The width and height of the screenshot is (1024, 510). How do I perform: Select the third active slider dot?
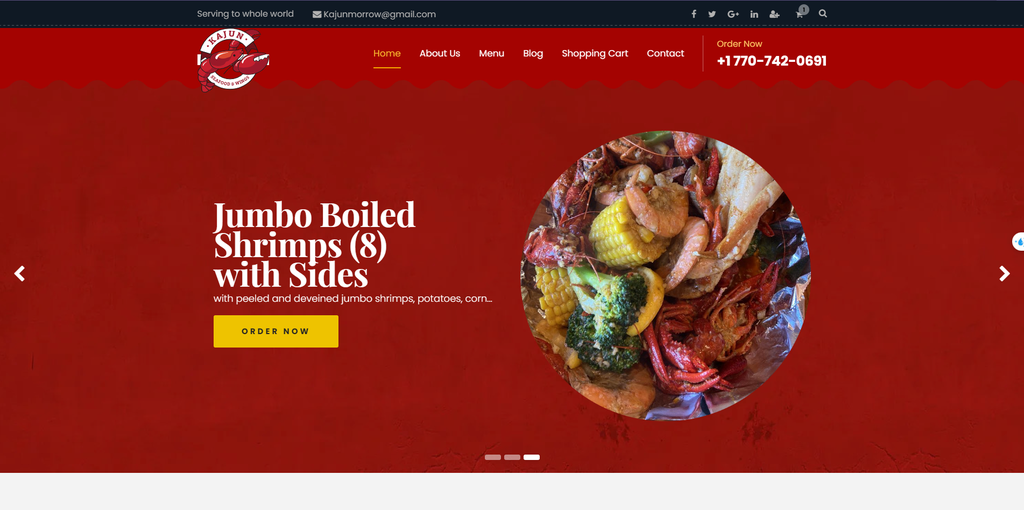pos(532,457)
